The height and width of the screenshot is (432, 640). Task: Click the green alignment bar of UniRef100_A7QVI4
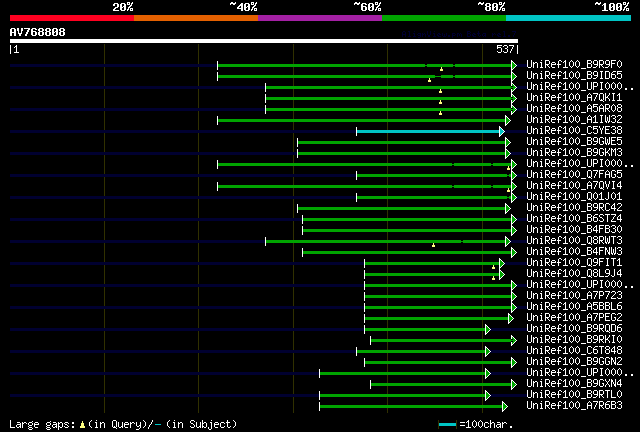pos(364,187)
